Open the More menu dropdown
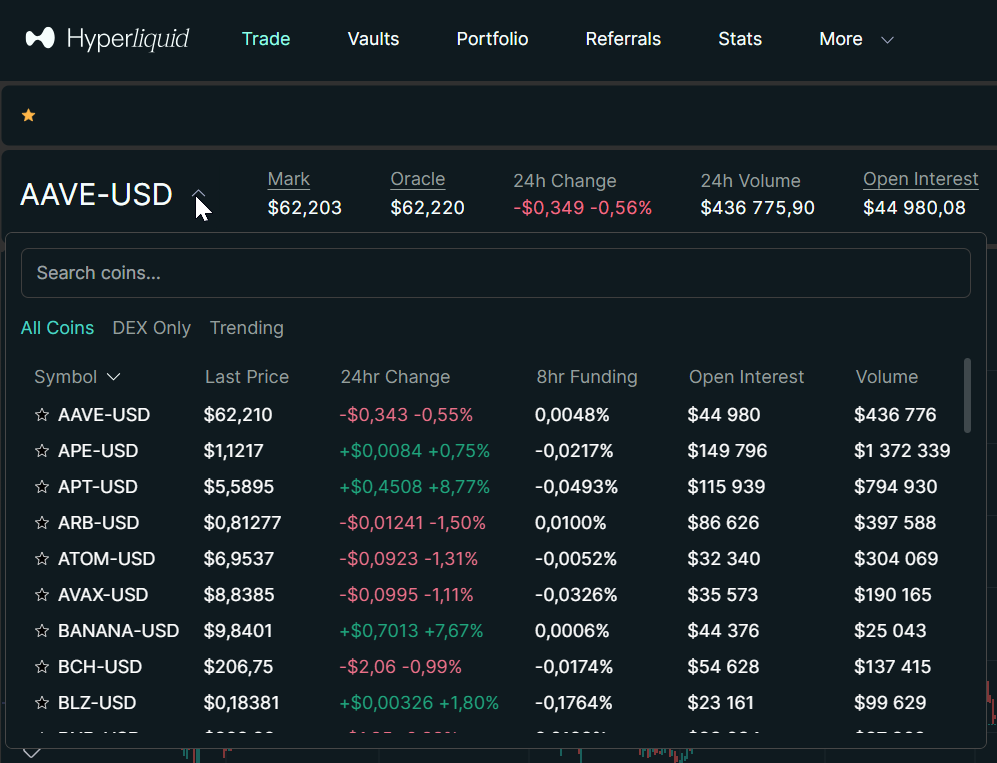The height and width of the screenshot is (763, 997). (855, 39)
